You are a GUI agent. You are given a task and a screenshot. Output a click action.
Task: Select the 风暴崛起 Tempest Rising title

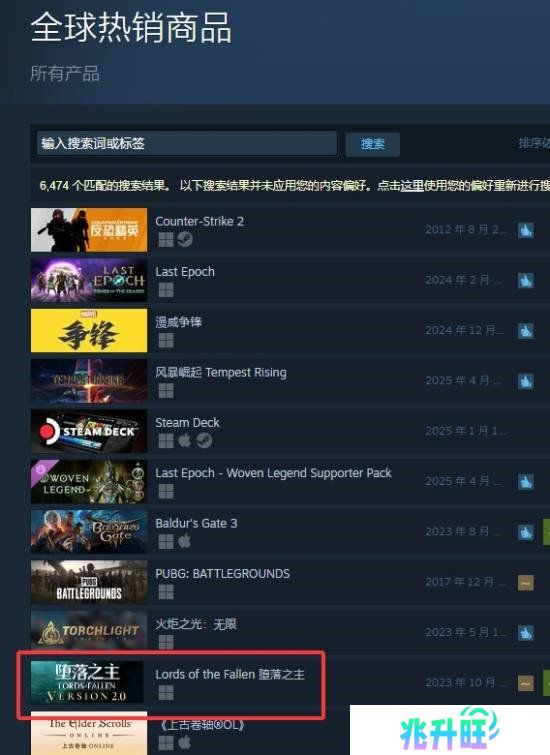[x=221, y=373]
